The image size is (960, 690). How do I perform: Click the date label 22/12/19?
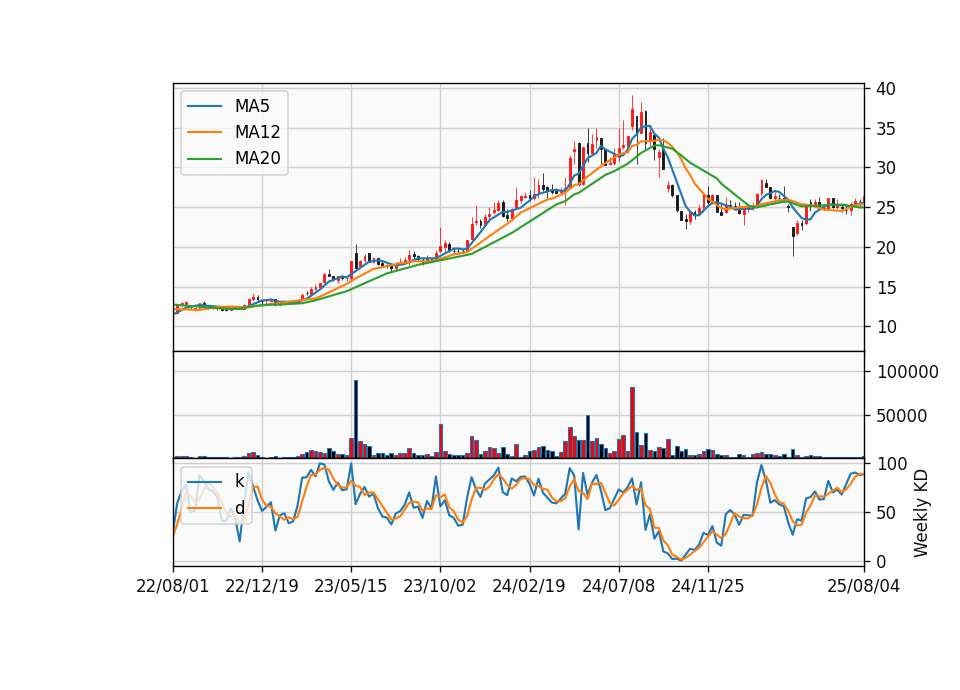tap(262, 586)
